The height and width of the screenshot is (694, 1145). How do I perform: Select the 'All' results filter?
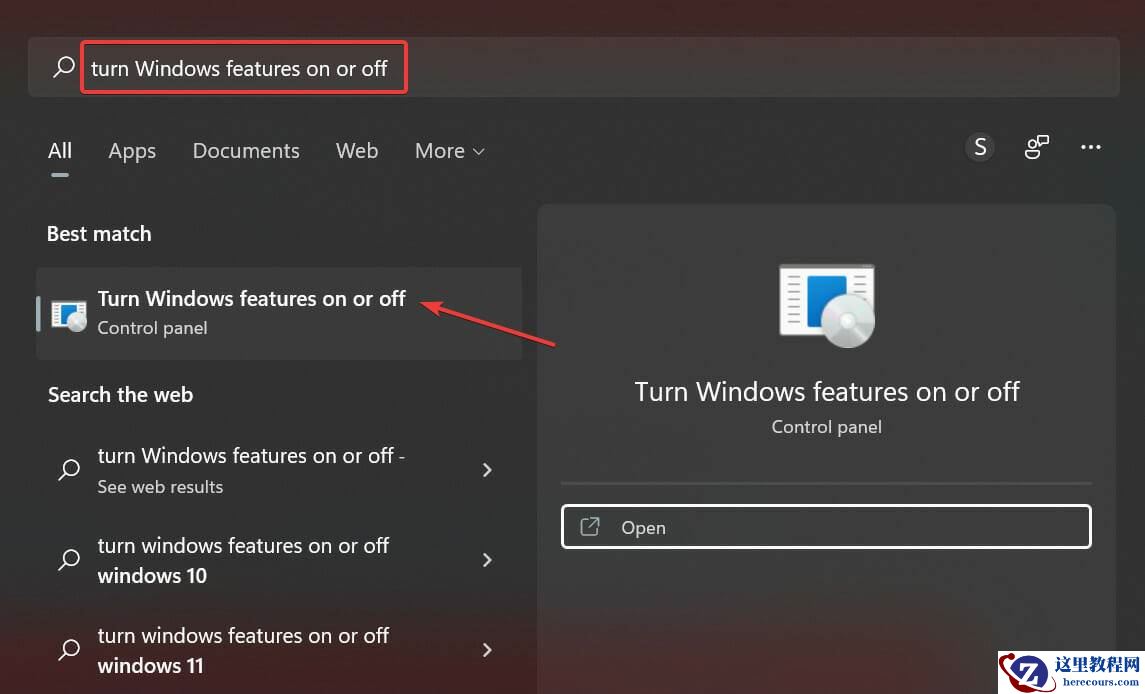[x=59, y=150]
